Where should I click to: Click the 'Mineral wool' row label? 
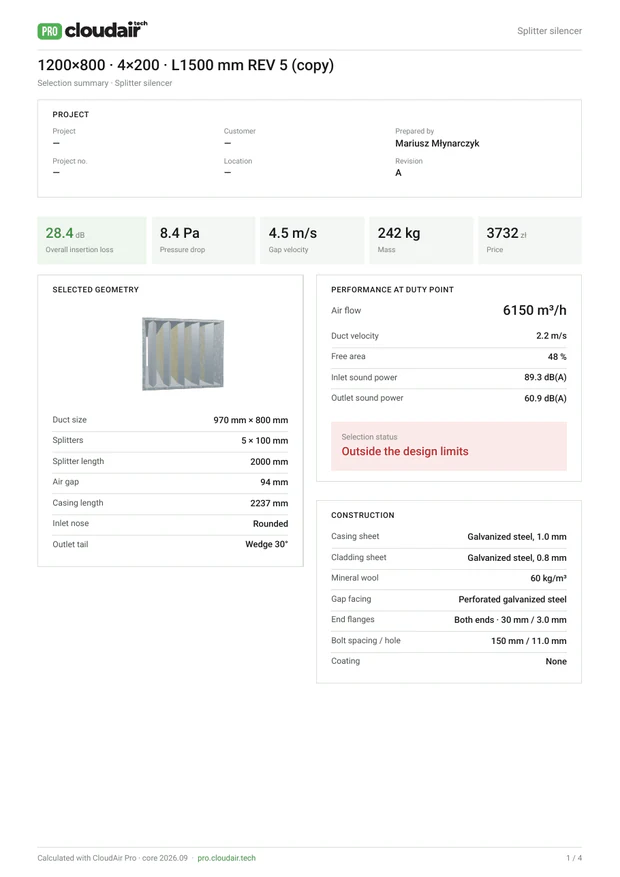click(354, 577)
